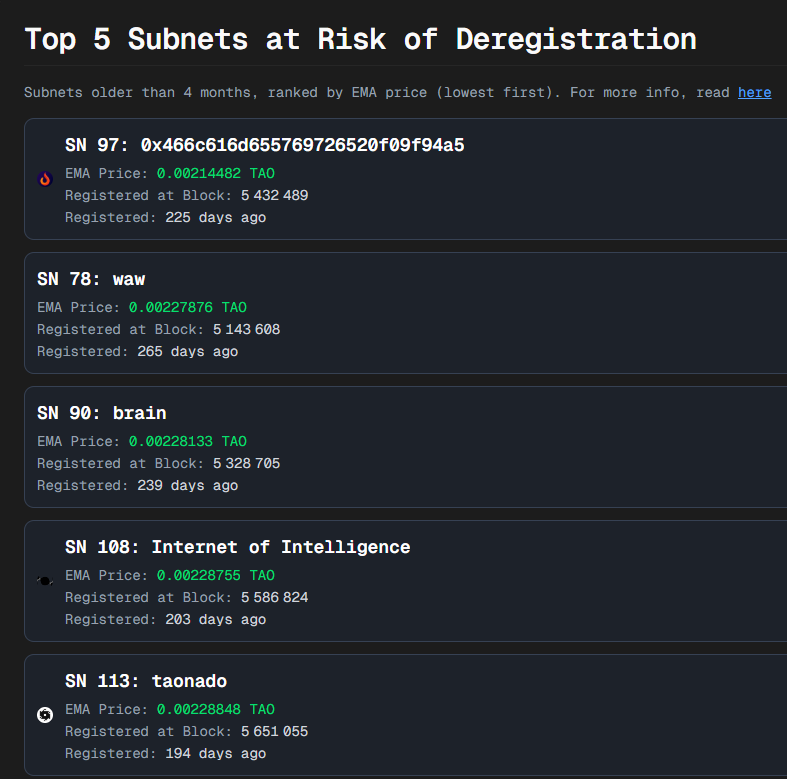Click '203 days ago' registration age
This screenshot has height=779, width=787.
point(215,620)
